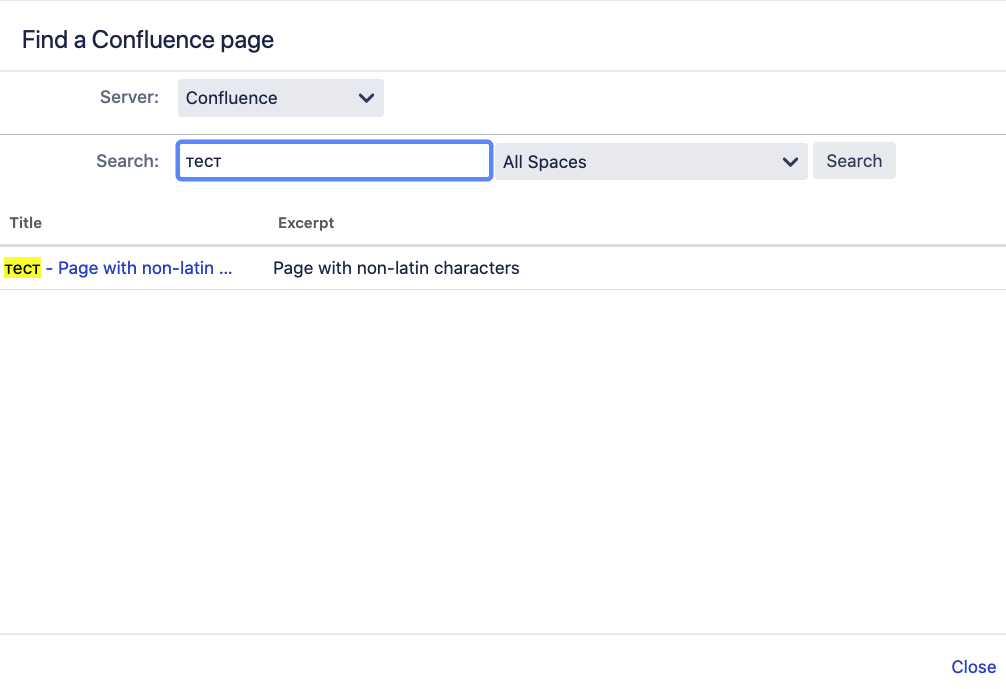Click the 'Search:' field label
Viewport: 1006px width, 689px height.
[x=127, y=161]
